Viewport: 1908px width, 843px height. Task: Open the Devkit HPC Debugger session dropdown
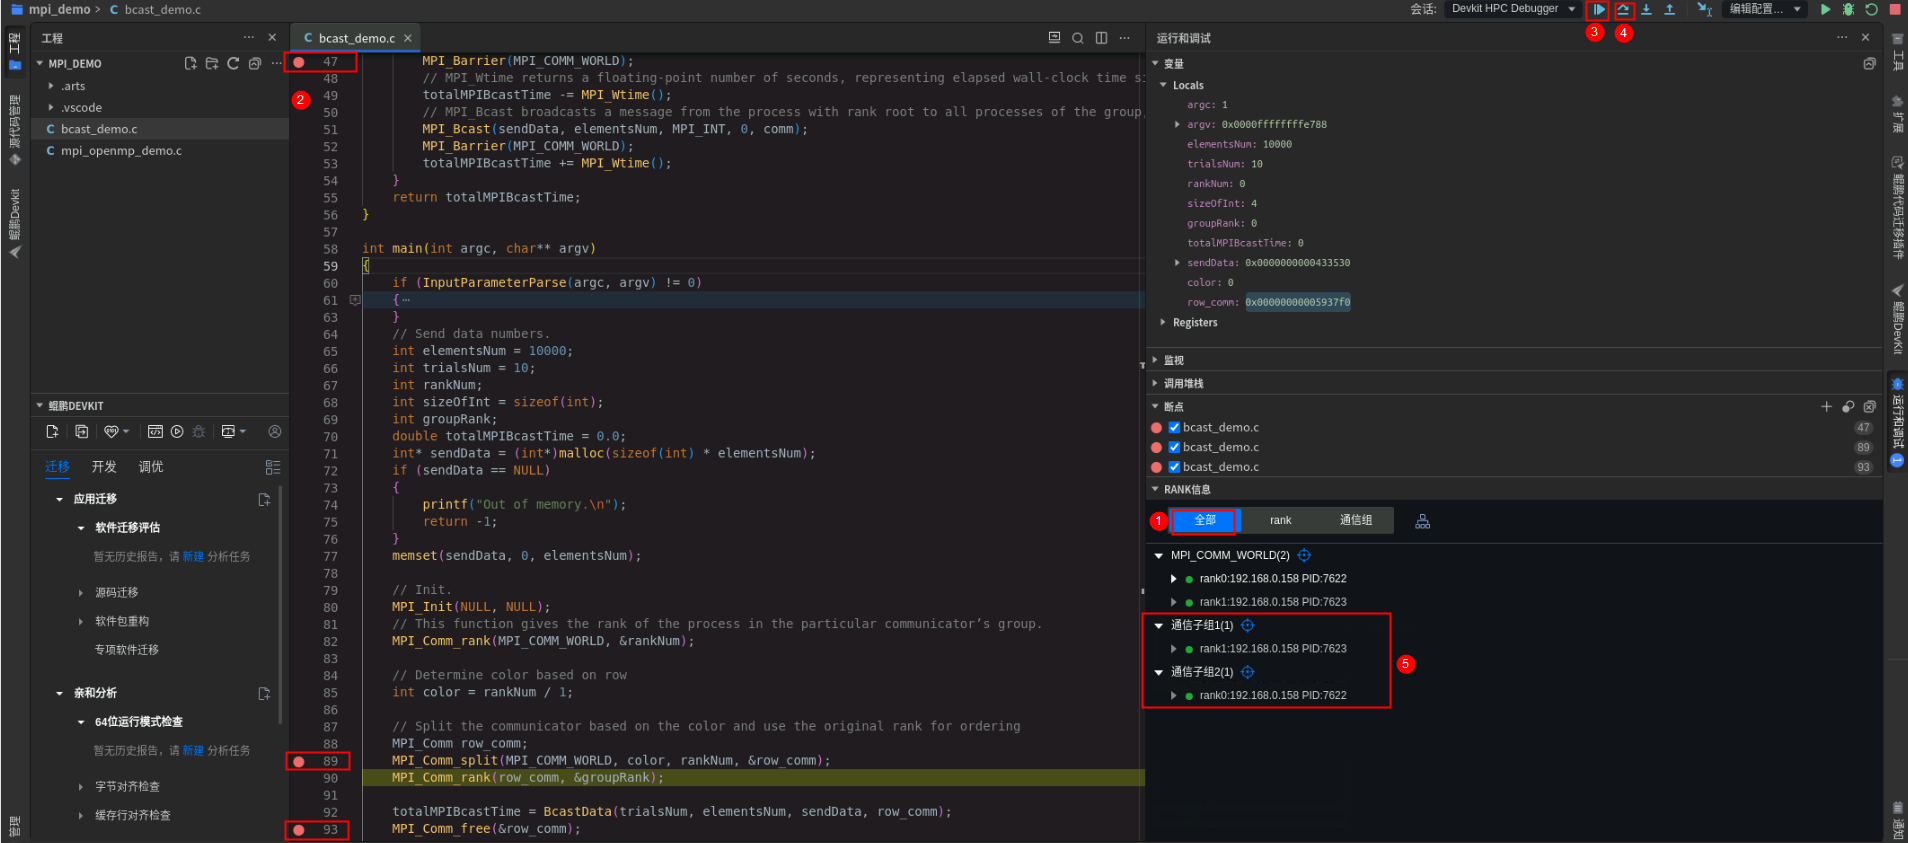[1513, 9]
